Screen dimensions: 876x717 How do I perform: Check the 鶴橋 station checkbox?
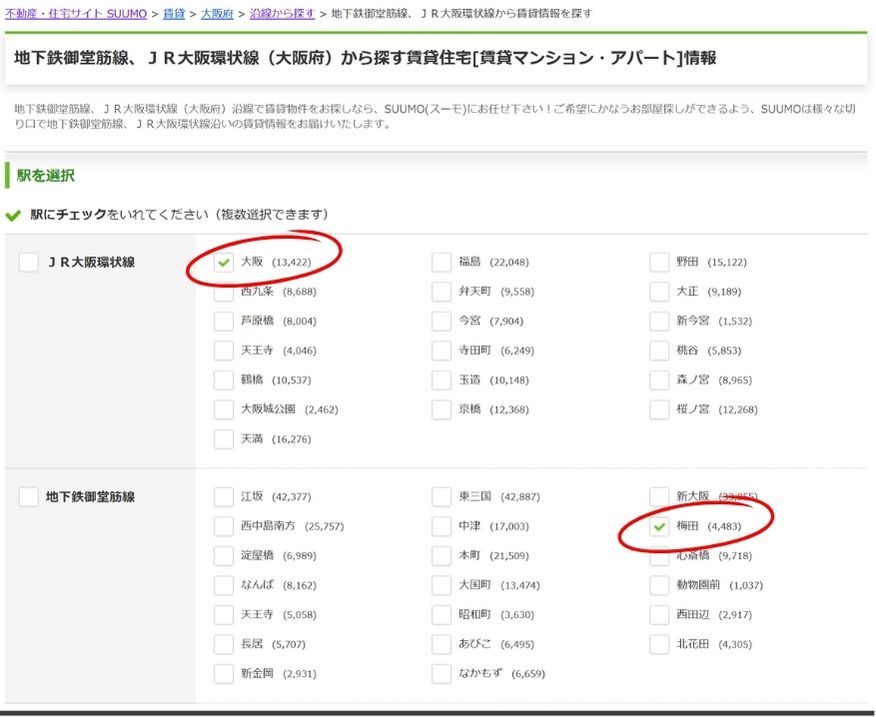pyautogui.click(x=224, y=381)
